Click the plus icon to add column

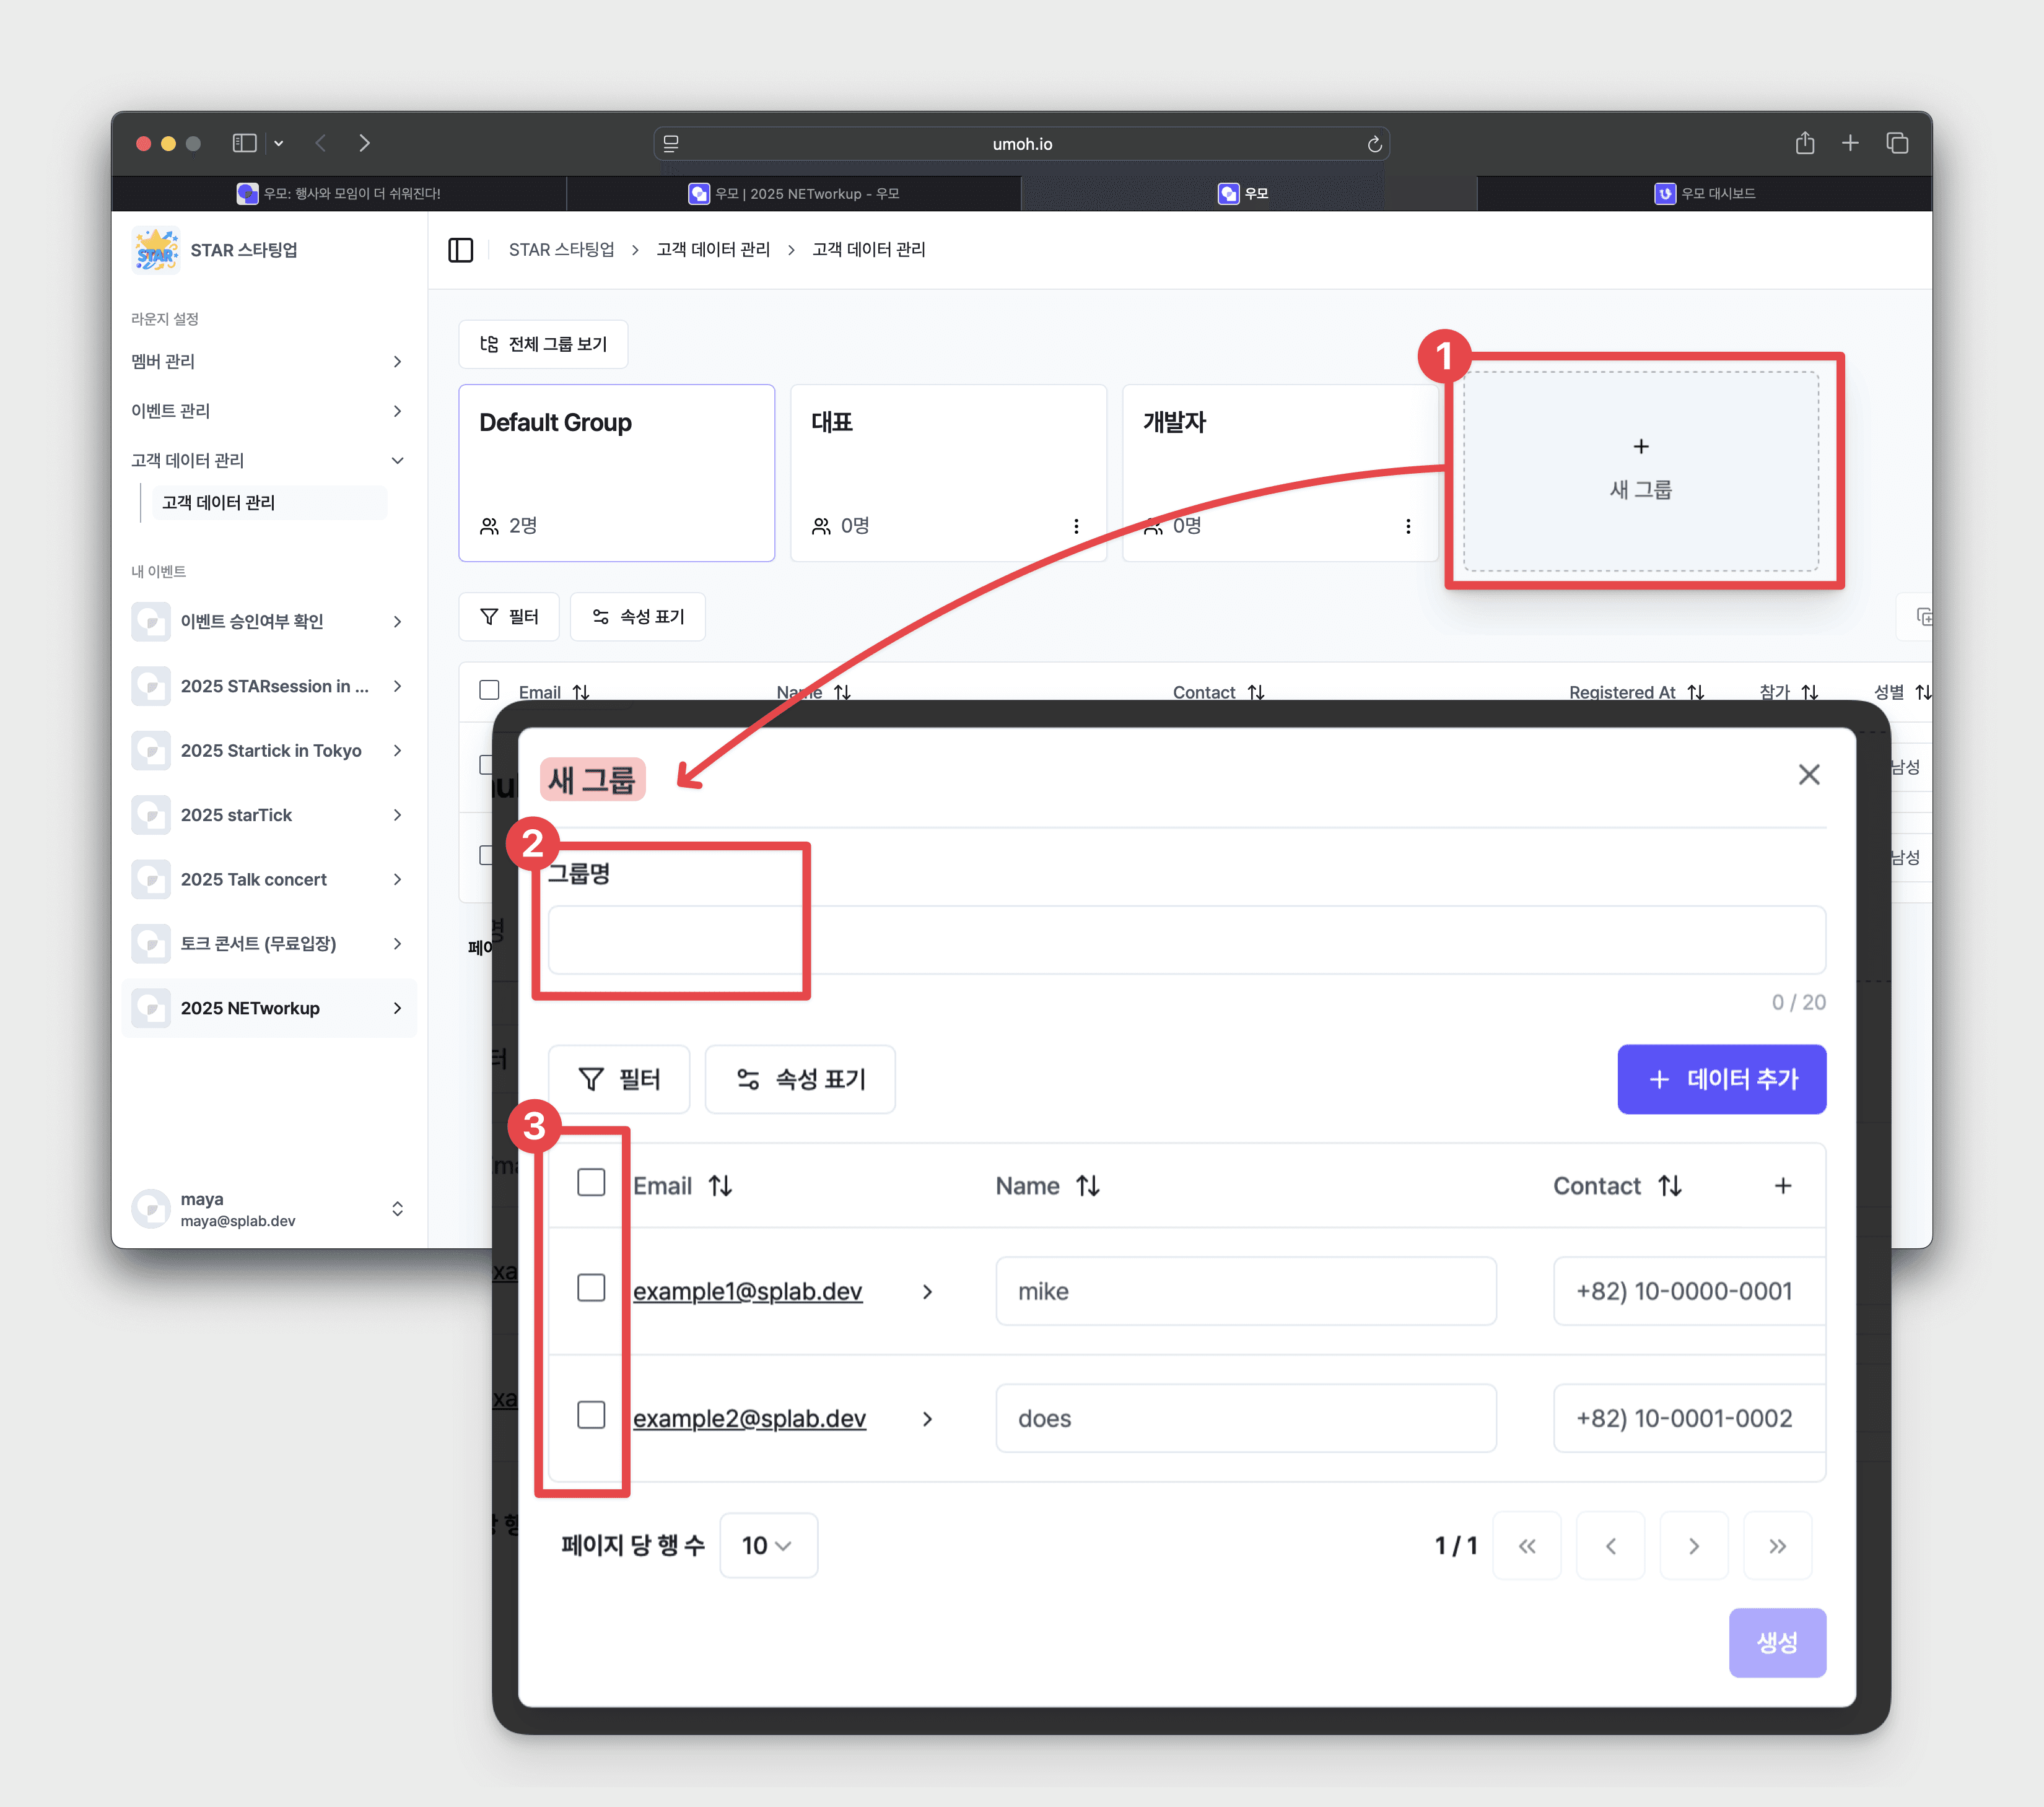pos(1782,1186)
